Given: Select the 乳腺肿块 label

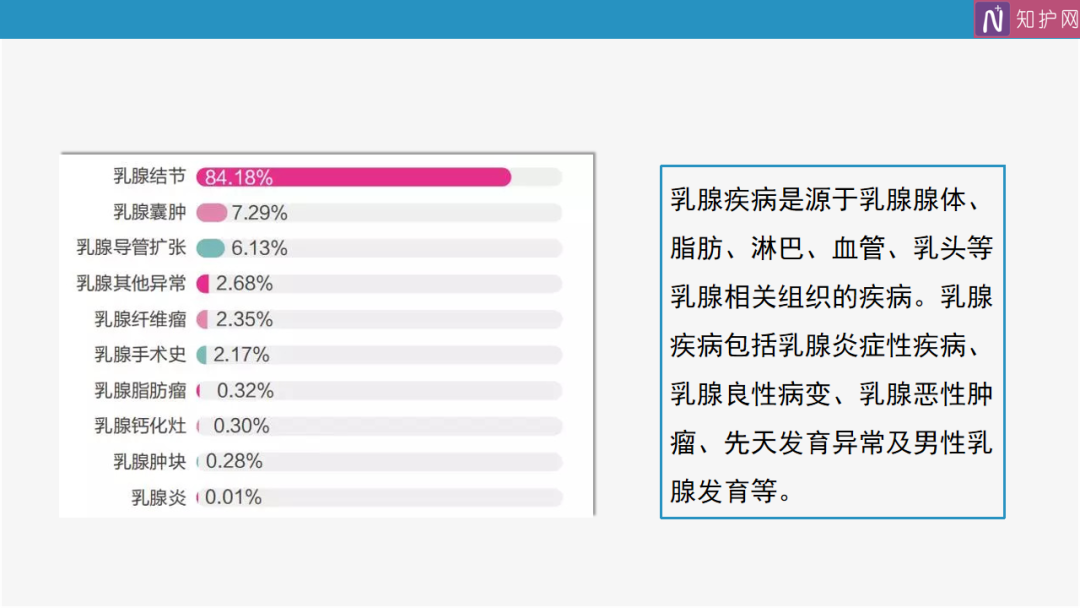Looking at the screenshot, I should 150,462.
